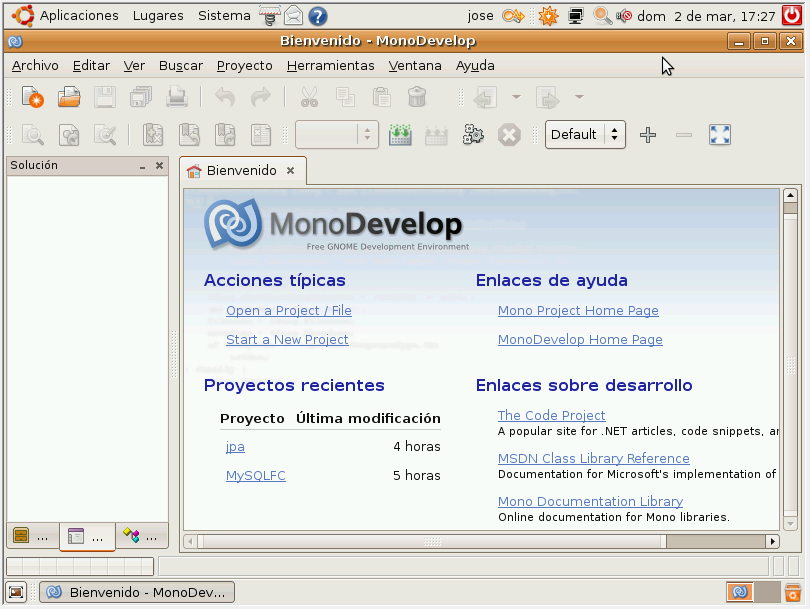
Task: Open a file using the folder icon
Action: [69, 97]
